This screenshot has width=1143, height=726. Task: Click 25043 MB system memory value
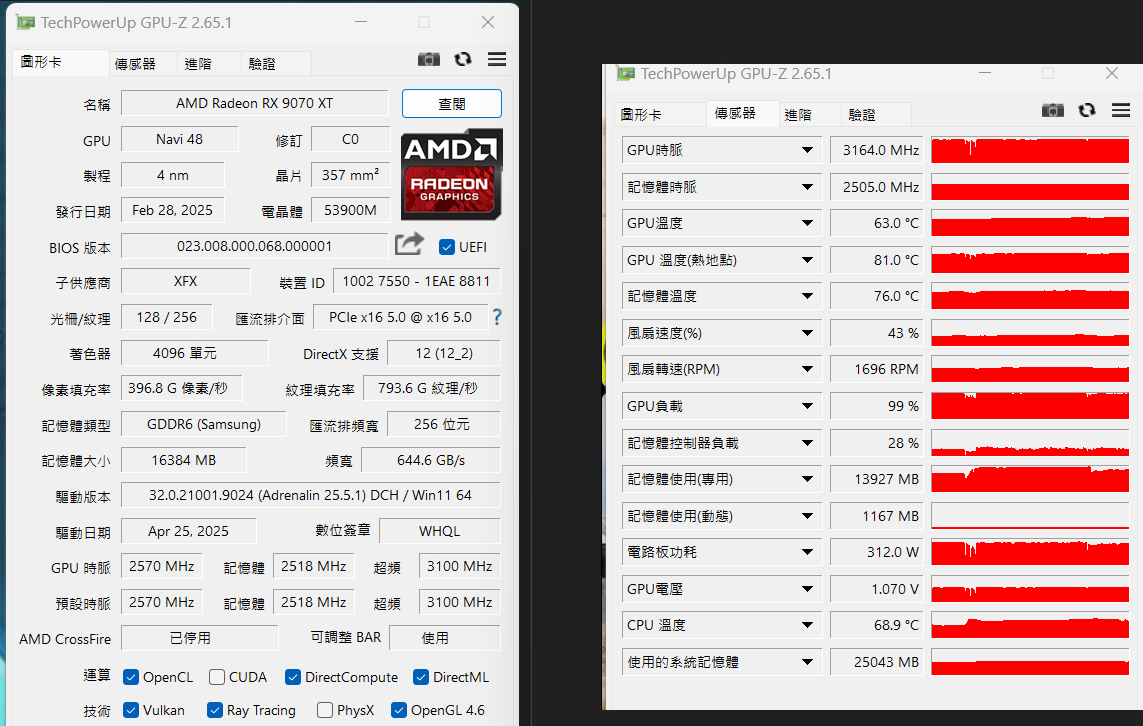tap(877, 662)
